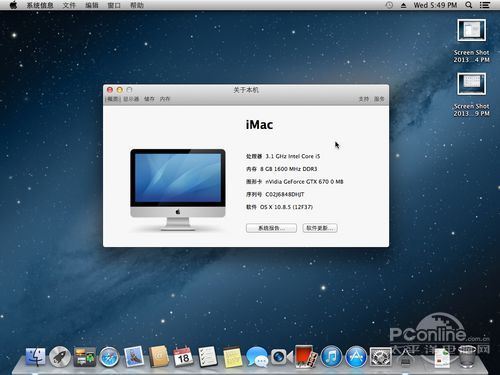This screenshot has height=375, width=500.
Task: Open the 支持 section
Action: coord(364,99)
